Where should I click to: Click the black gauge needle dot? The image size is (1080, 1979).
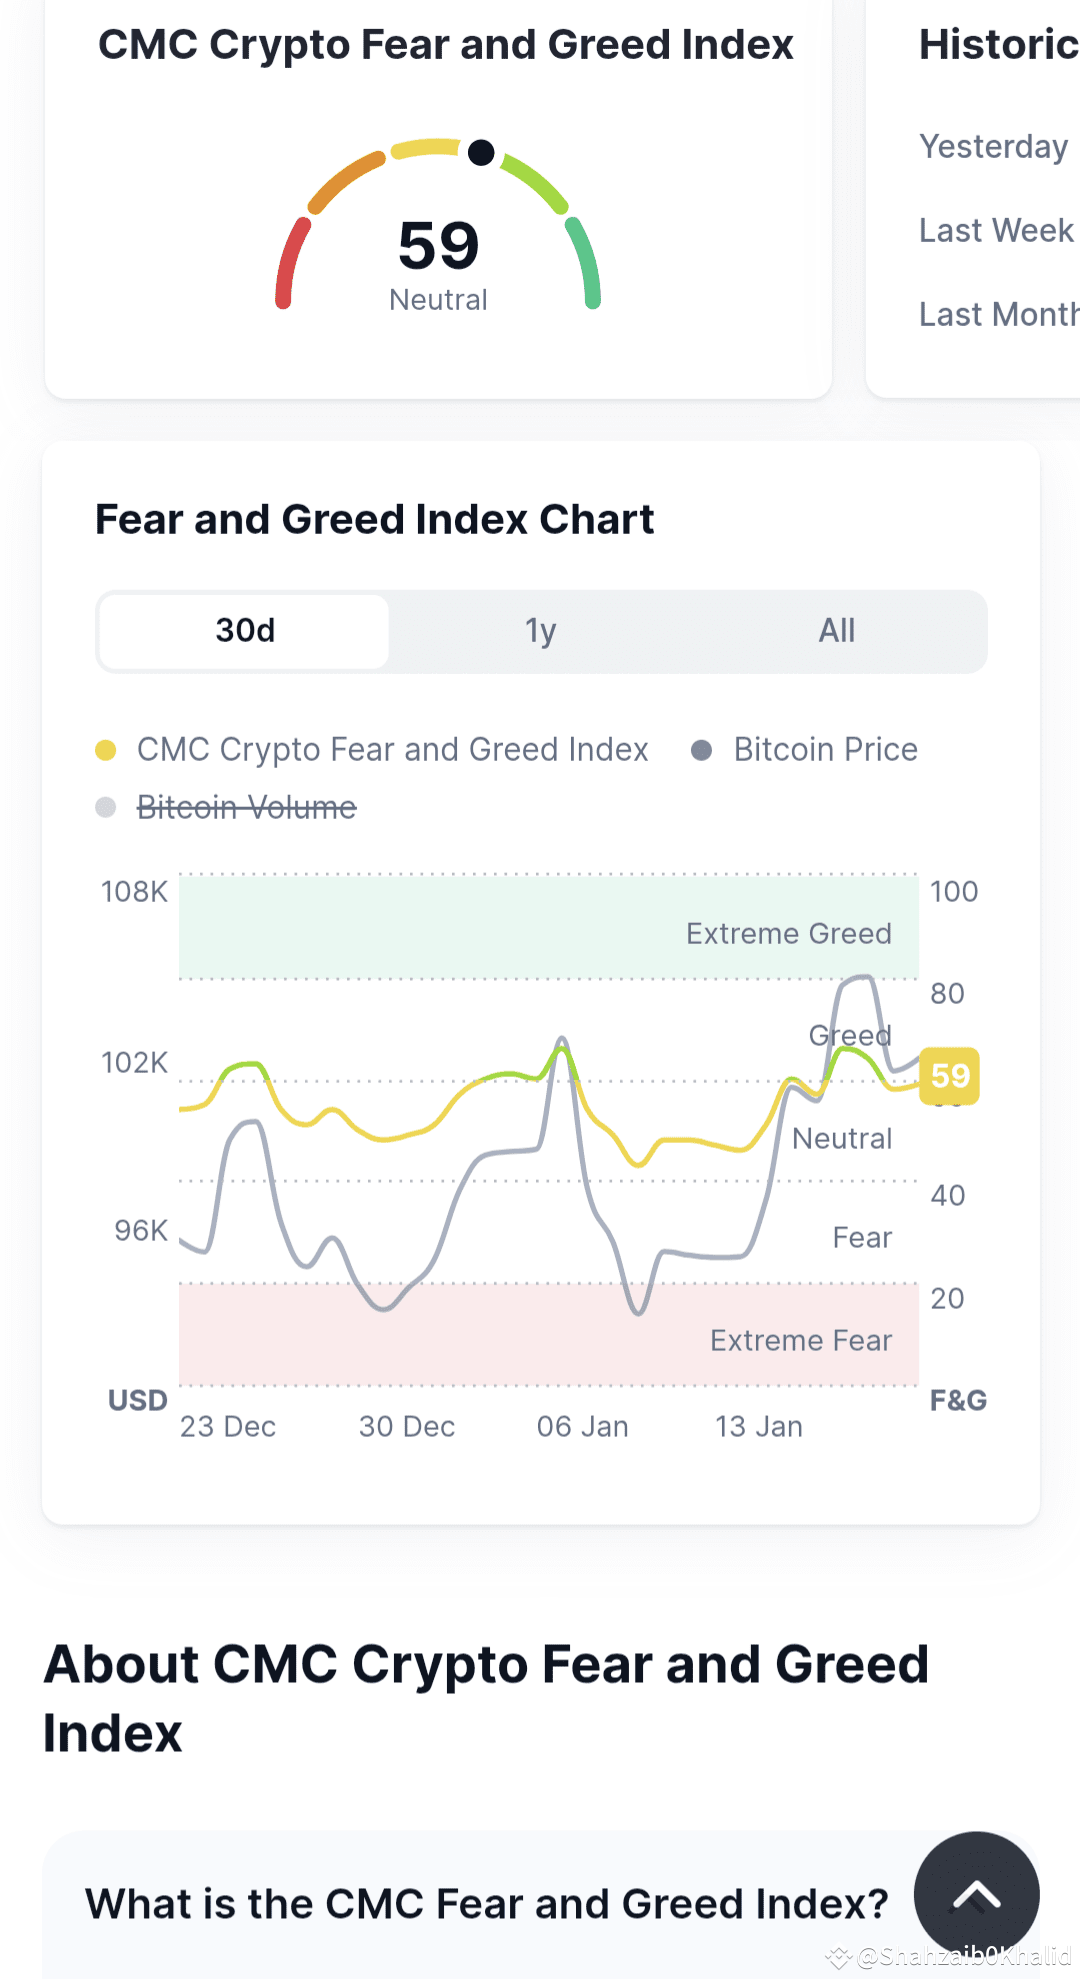(481, 152)
